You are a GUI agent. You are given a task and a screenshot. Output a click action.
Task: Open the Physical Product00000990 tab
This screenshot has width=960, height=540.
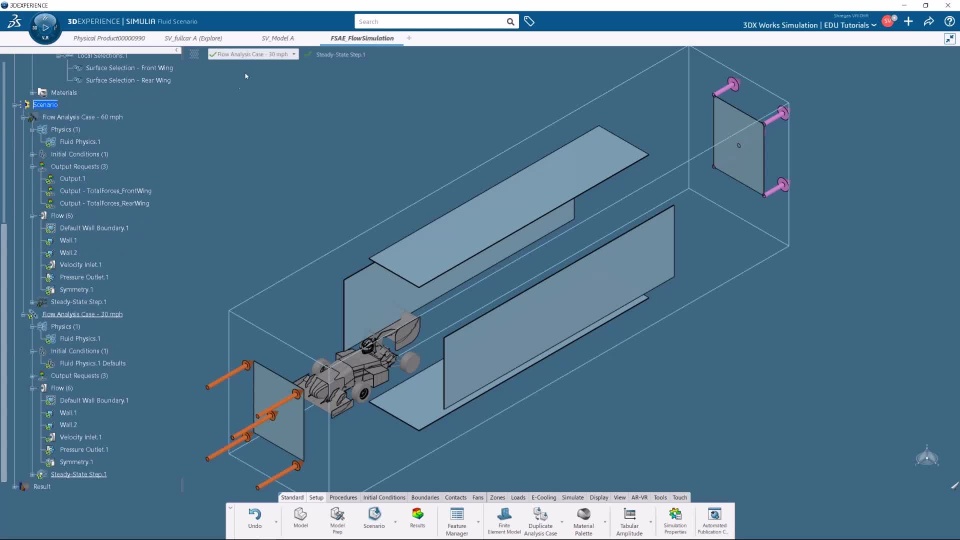109,38
